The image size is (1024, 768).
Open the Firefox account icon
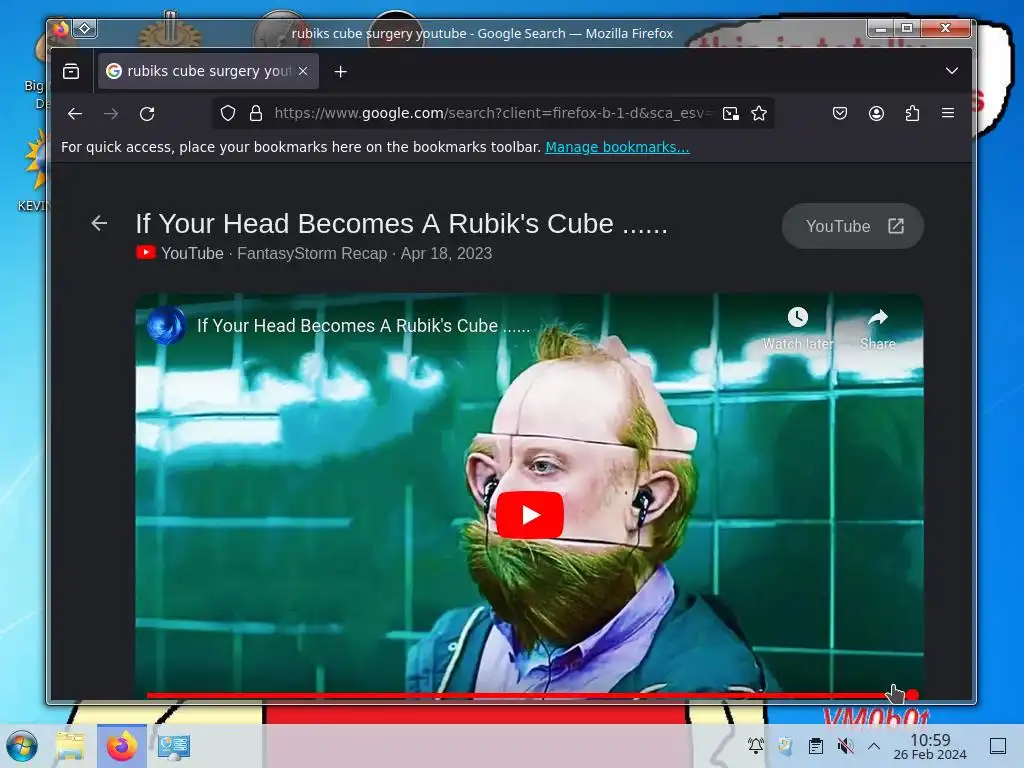876,114
